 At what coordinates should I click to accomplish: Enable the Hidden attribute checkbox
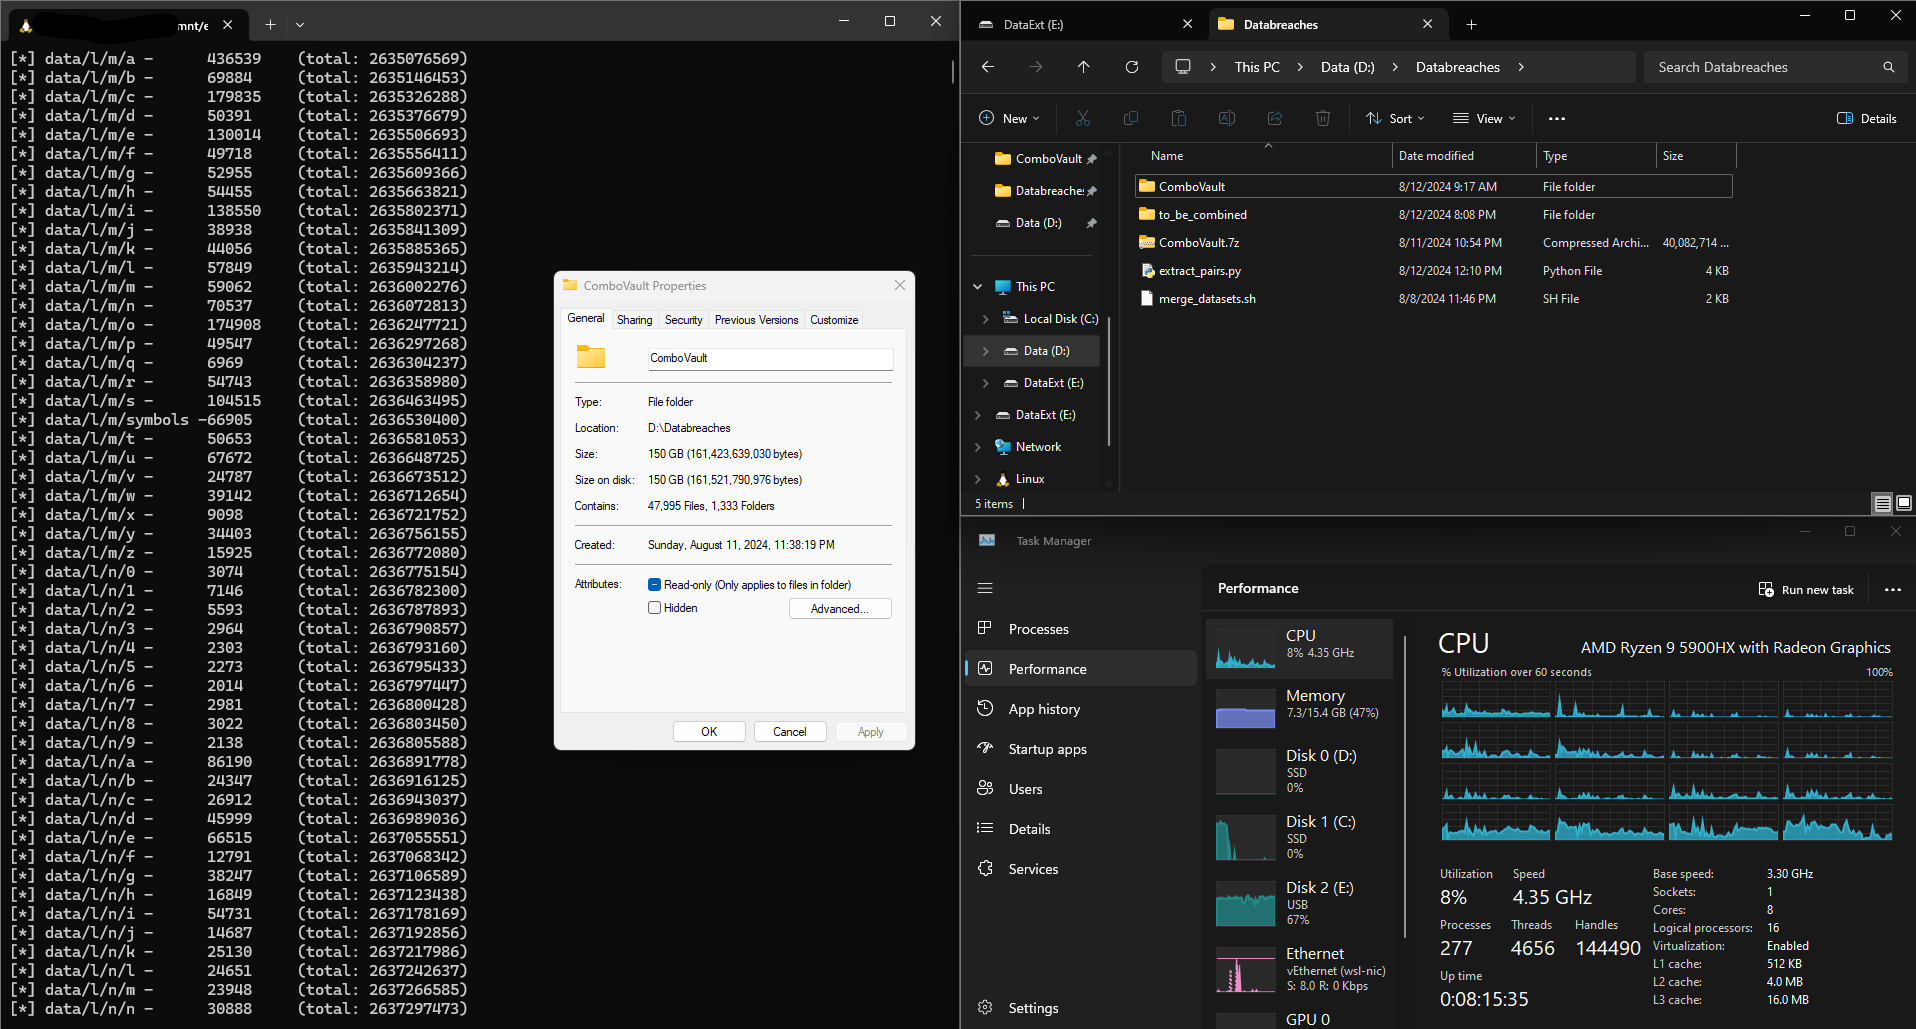[655, 607]
